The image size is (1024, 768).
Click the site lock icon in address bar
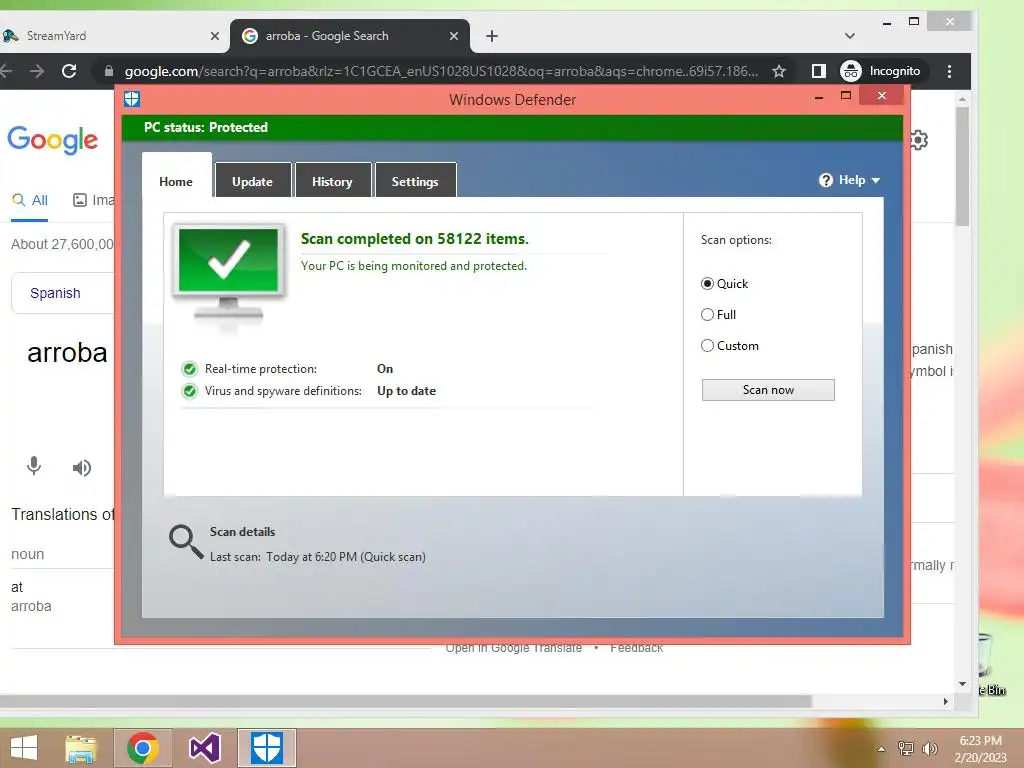(x=108, y=71)
